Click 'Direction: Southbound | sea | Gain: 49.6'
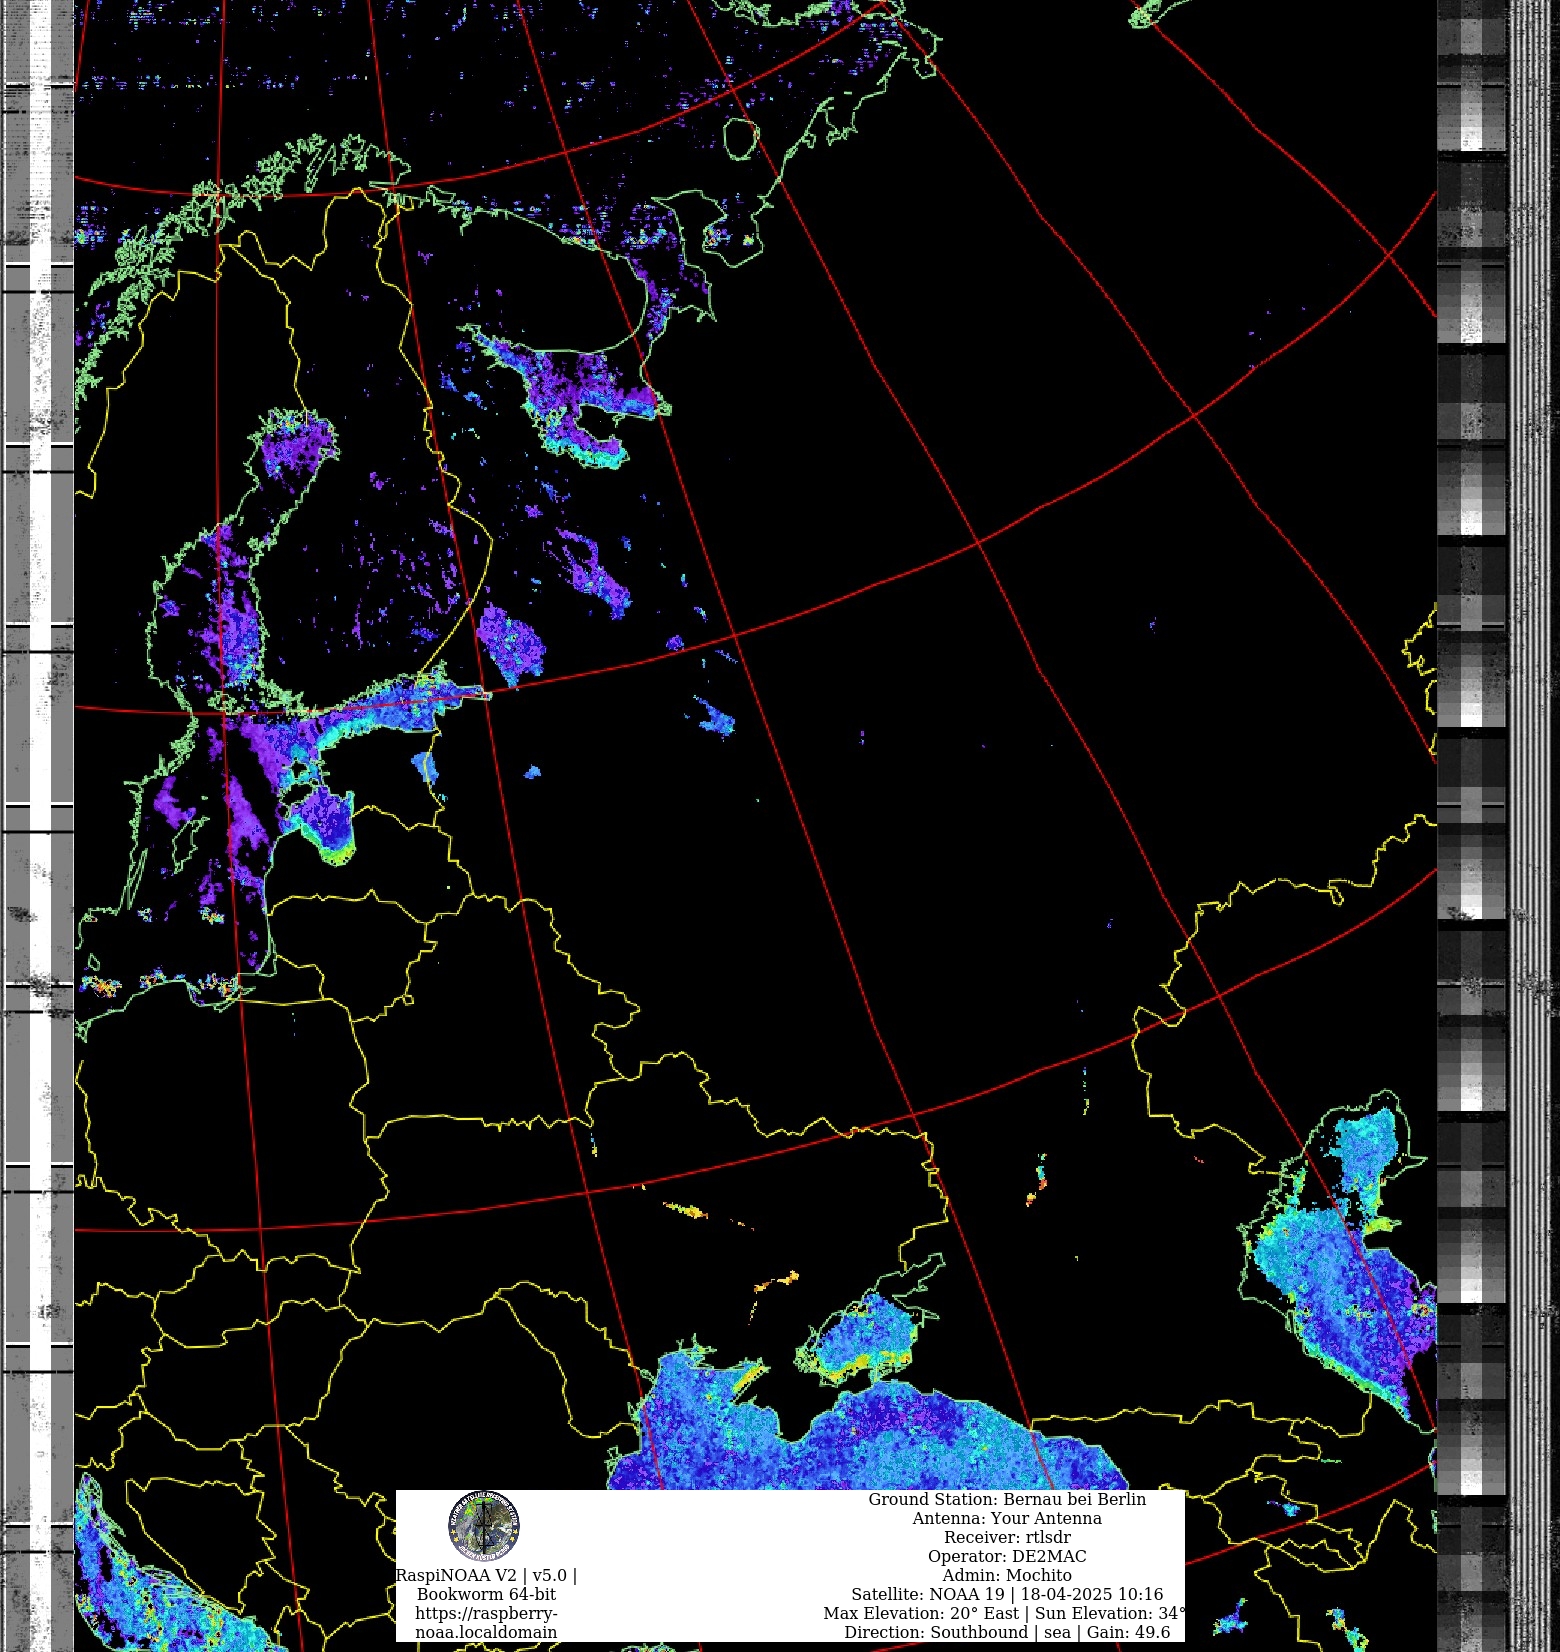The image size is (1560, 1652). 1007,1632
